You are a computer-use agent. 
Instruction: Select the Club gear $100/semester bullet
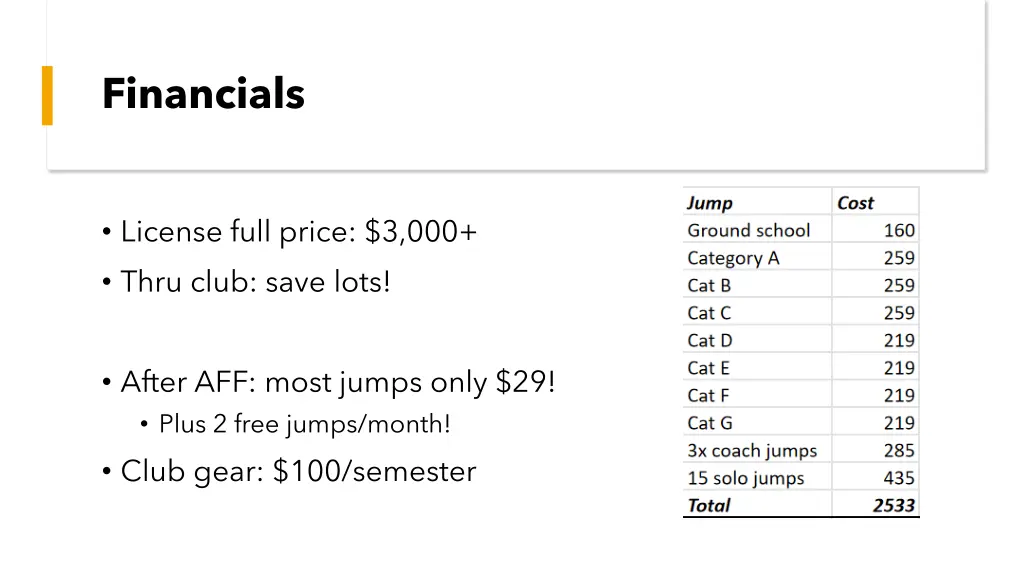[x=289, y=472]
